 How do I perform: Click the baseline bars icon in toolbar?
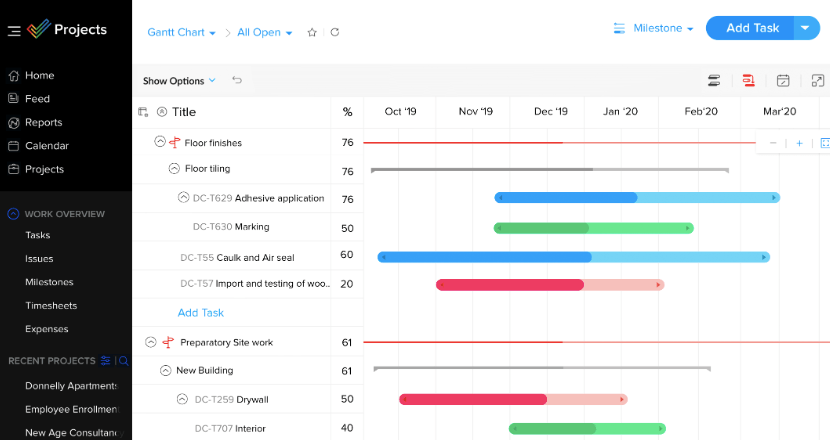pos(714,80)
